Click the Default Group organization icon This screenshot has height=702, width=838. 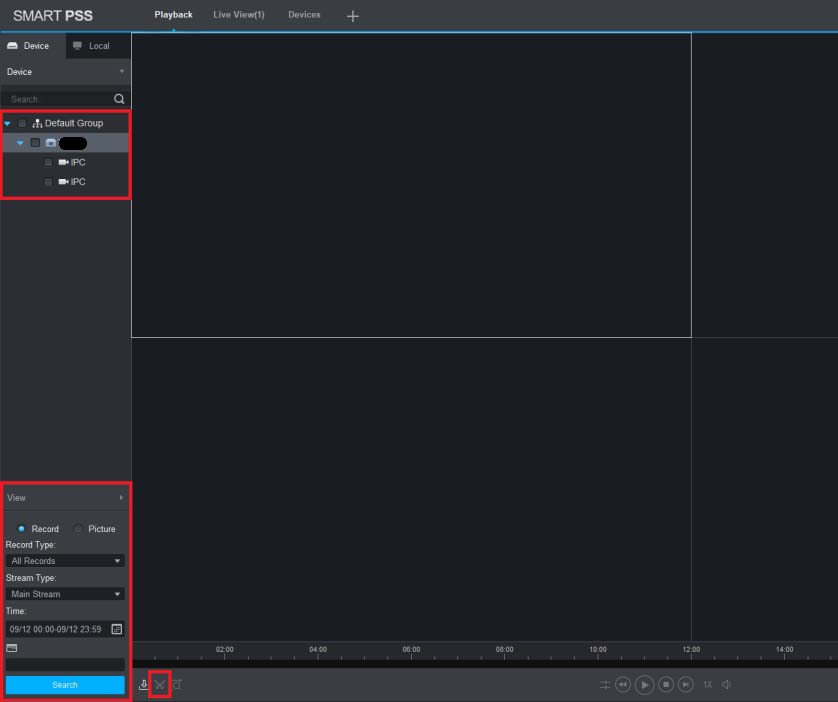[37, 123]
